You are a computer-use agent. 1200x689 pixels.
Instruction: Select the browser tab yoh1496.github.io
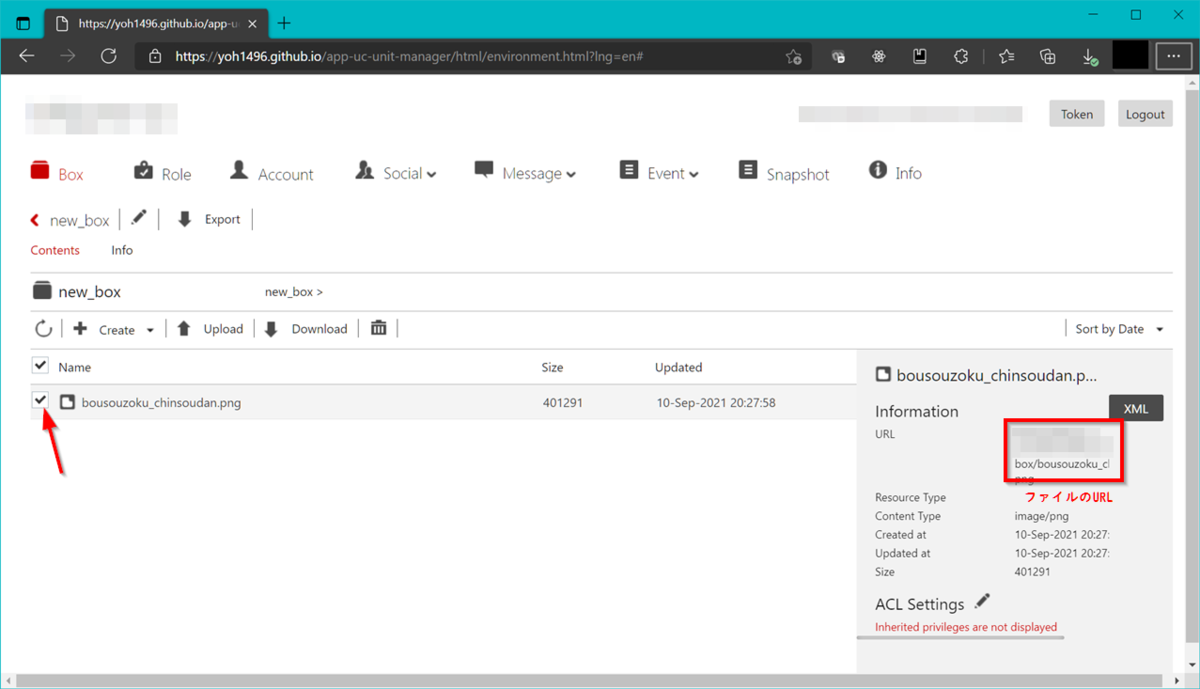pos(153,22)
